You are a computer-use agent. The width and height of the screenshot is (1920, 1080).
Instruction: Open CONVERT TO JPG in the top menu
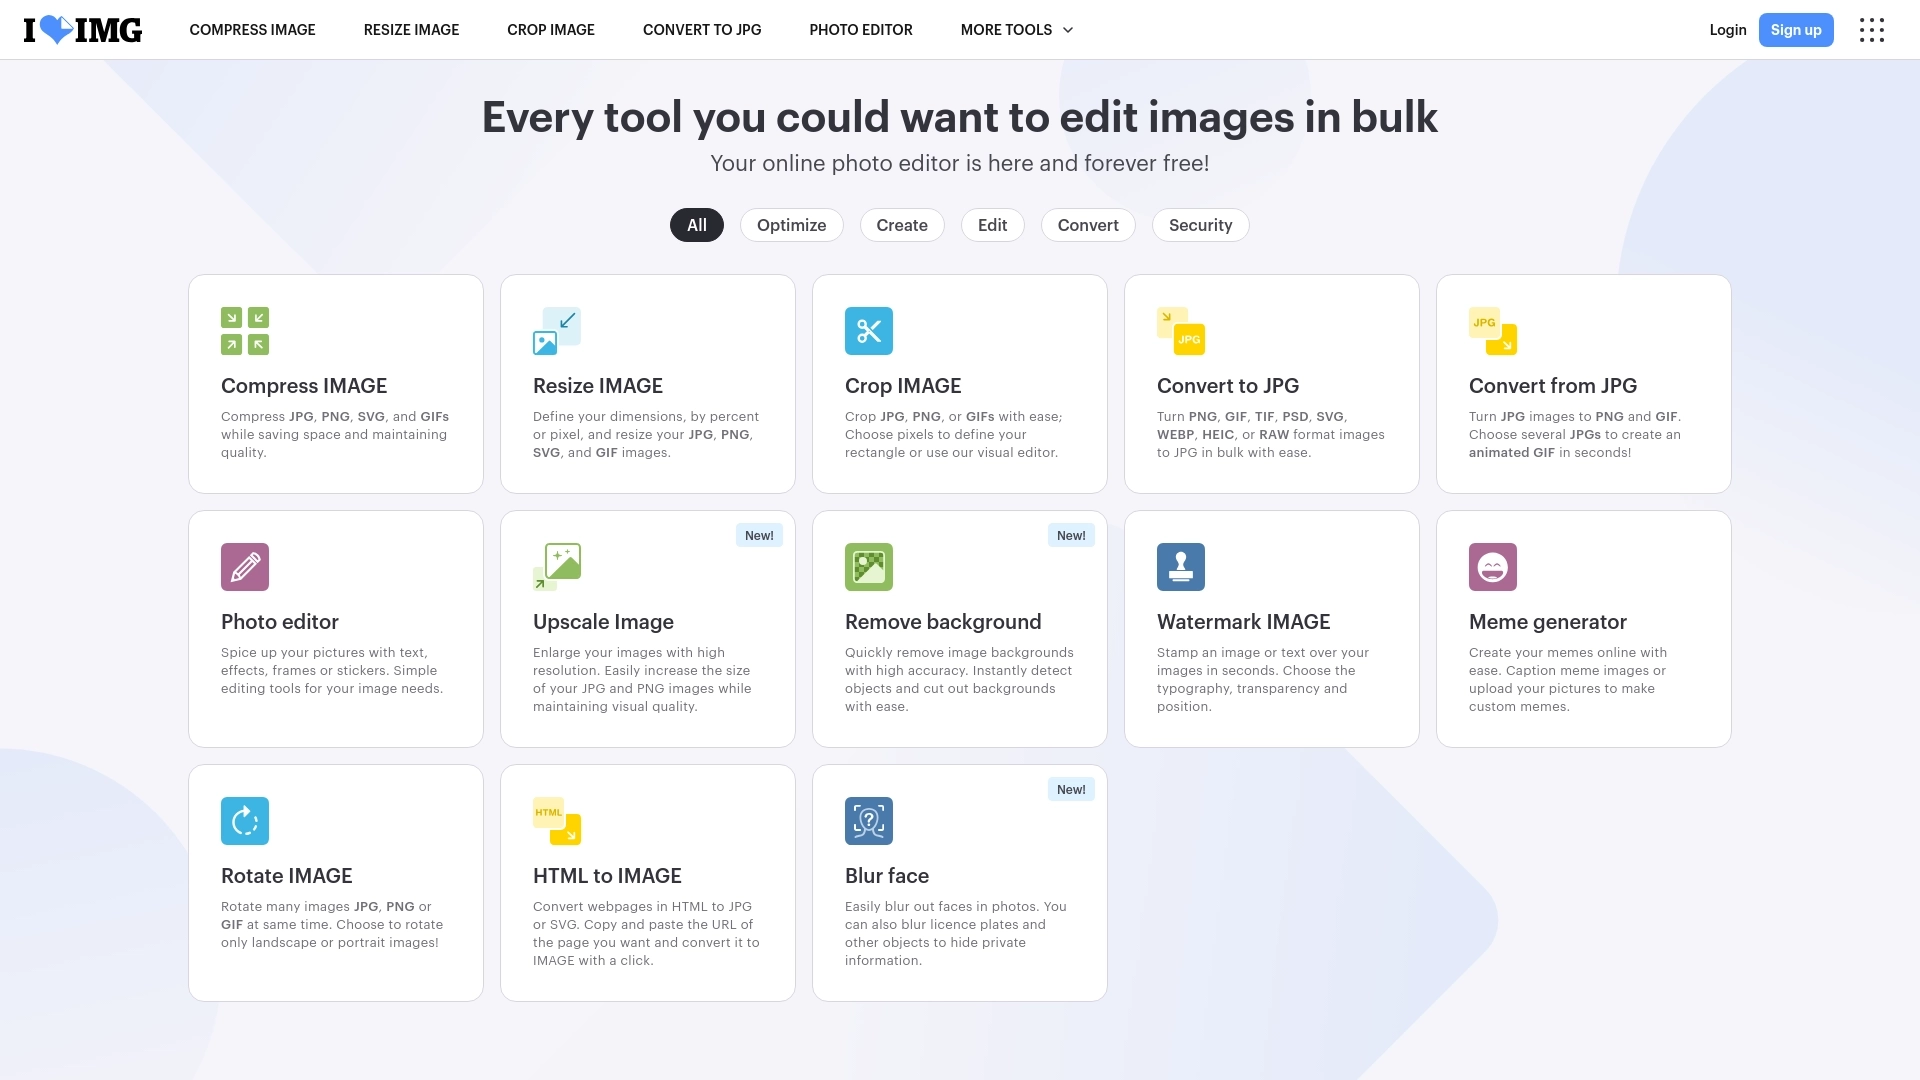point(702,30)
